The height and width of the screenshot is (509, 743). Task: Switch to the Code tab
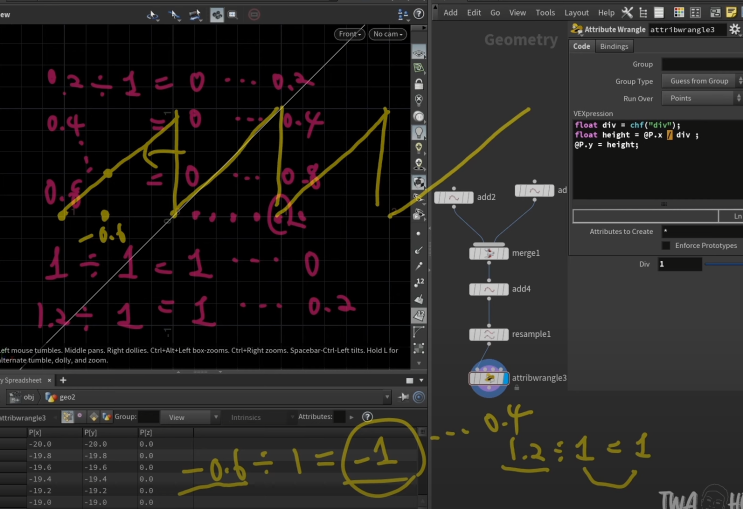(581, 46)
